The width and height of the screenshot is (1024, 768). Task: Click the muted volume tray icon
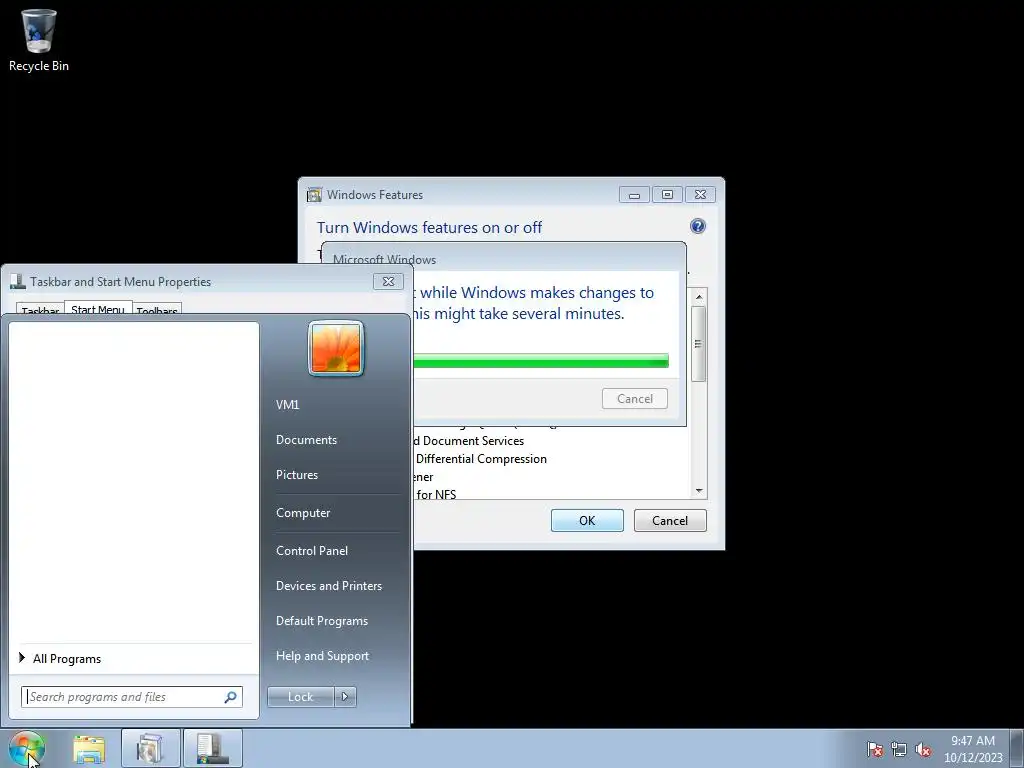tap(923, 749)
